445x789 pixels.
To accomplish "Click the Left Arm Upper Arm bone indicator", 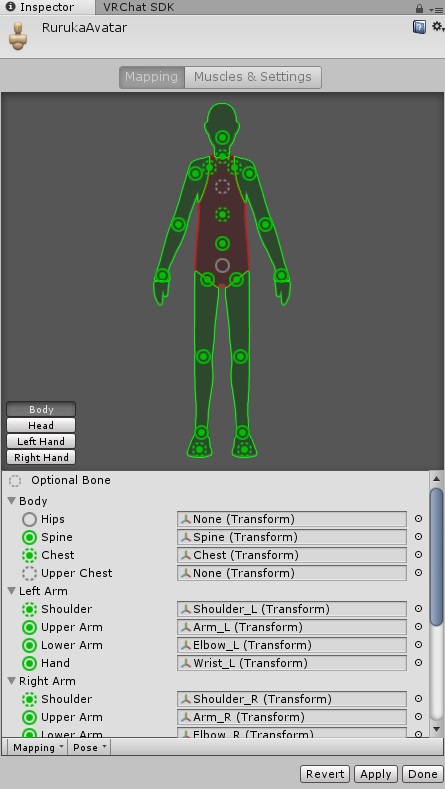I will tap(30, 627).
